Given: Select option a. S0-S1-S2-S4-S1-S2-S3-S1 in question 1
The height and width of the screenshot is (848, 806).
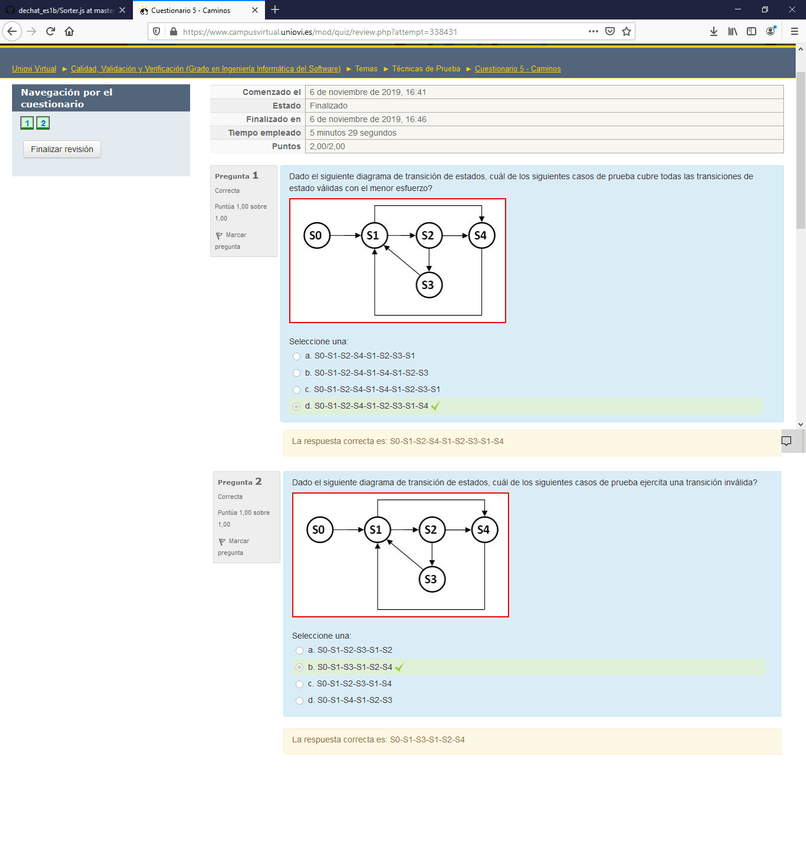Looking at the screenshot, I should [x=295, y=356].
